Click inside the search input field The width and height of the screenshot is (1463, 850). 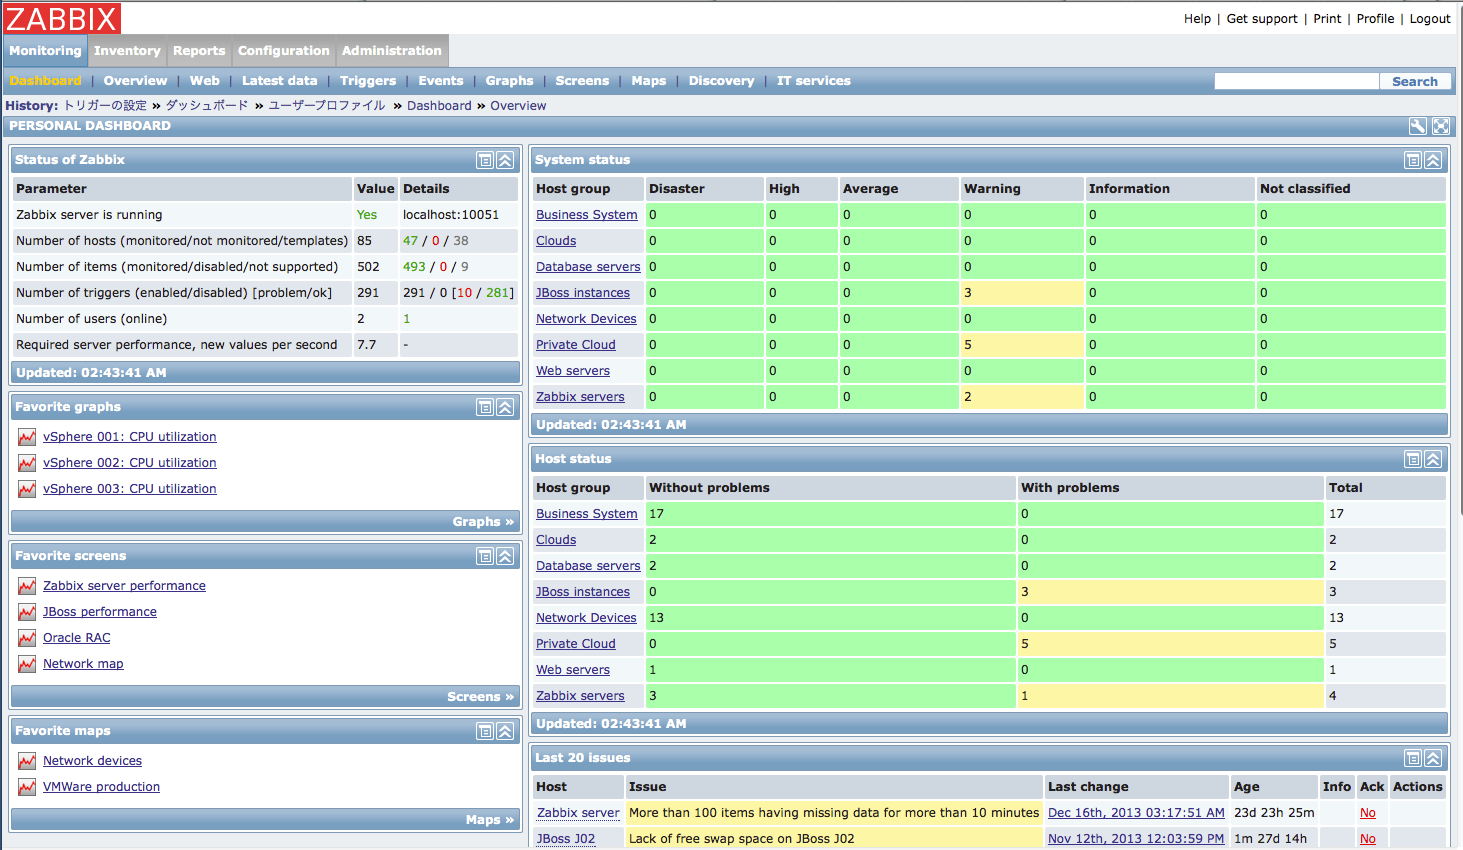pyautogui.click(x=1295, y=80)
